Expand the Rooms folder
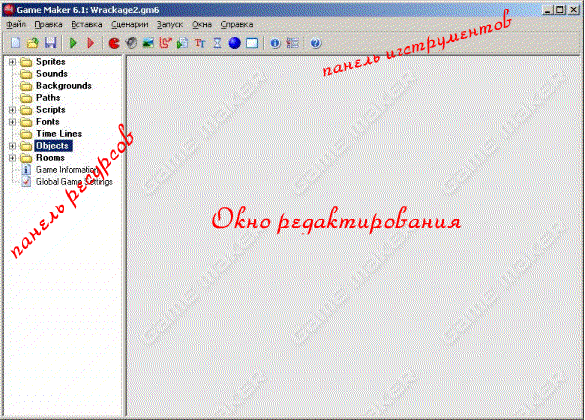 pyautogui.click(x=12, y=158)
